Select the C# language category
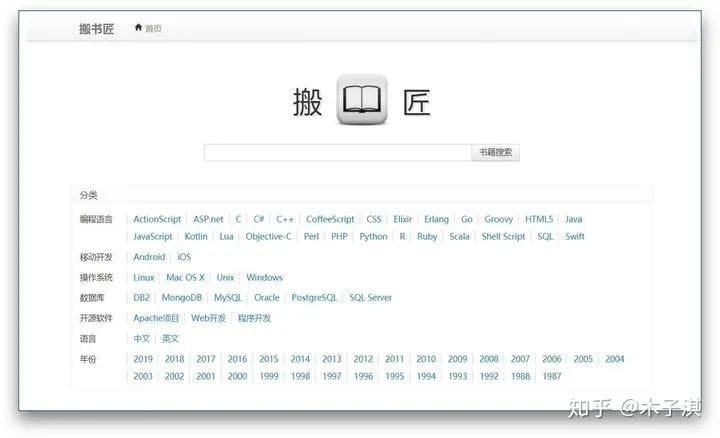 tap(259, 219)
